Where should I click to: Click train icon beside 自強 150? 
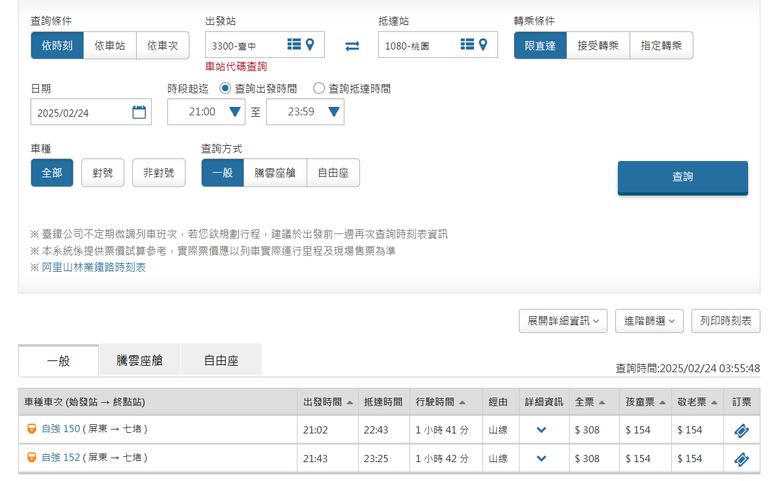(x=31, y=429)
